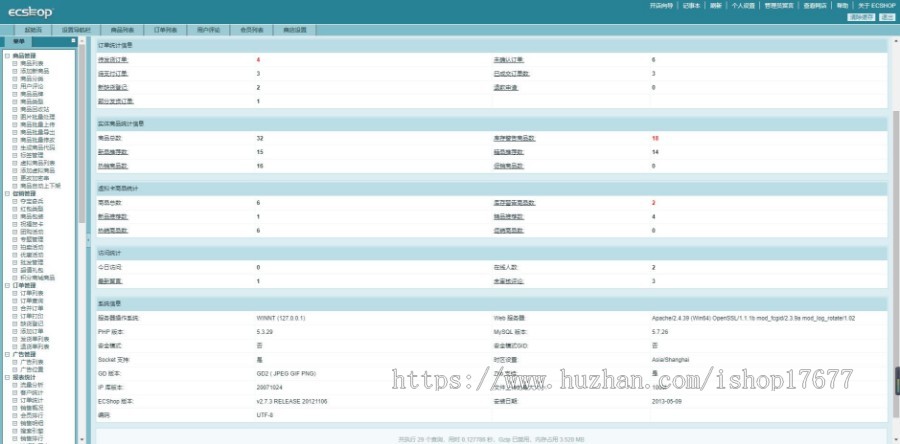This screenshot has width=900, height=444.
Task: Click the icon beside 销售概况
Action: pyautogui.click(x=15, y=408)
